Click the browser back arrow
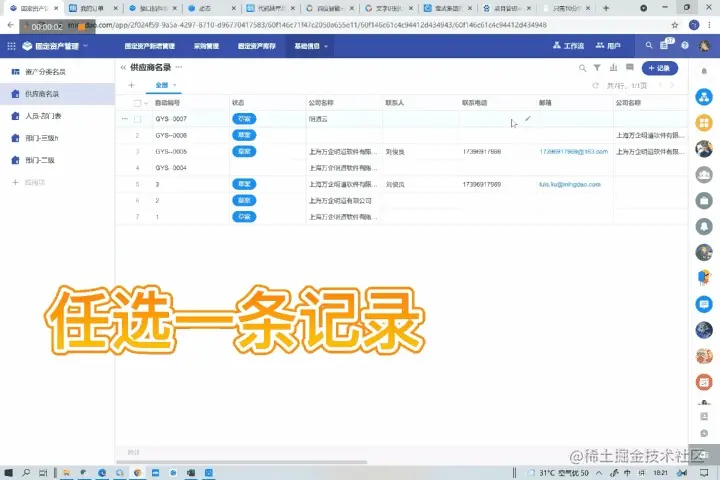Image resolution: width=720 pixels, height=480 pixels. 11,25
